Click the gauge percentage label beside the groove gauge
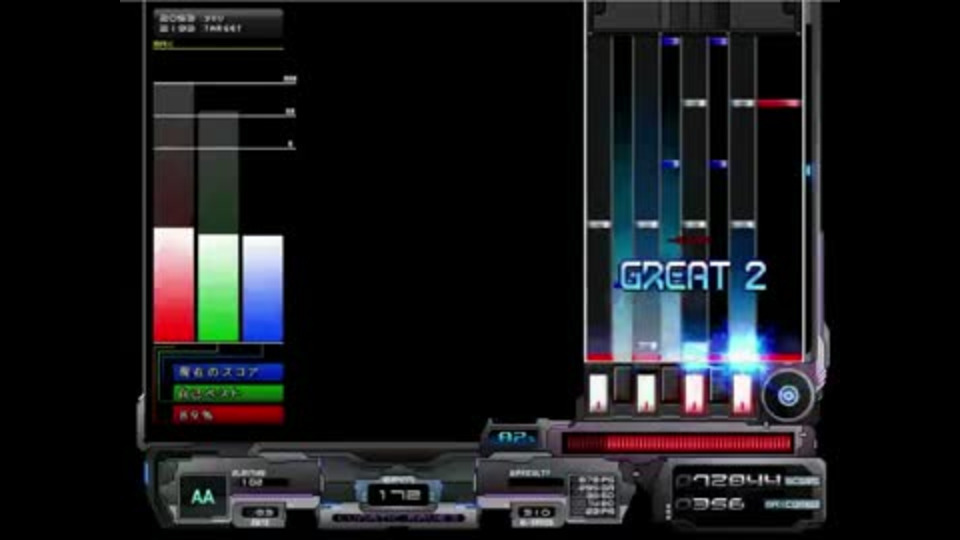Screen dimensions: 960x540 pos(515,437)
